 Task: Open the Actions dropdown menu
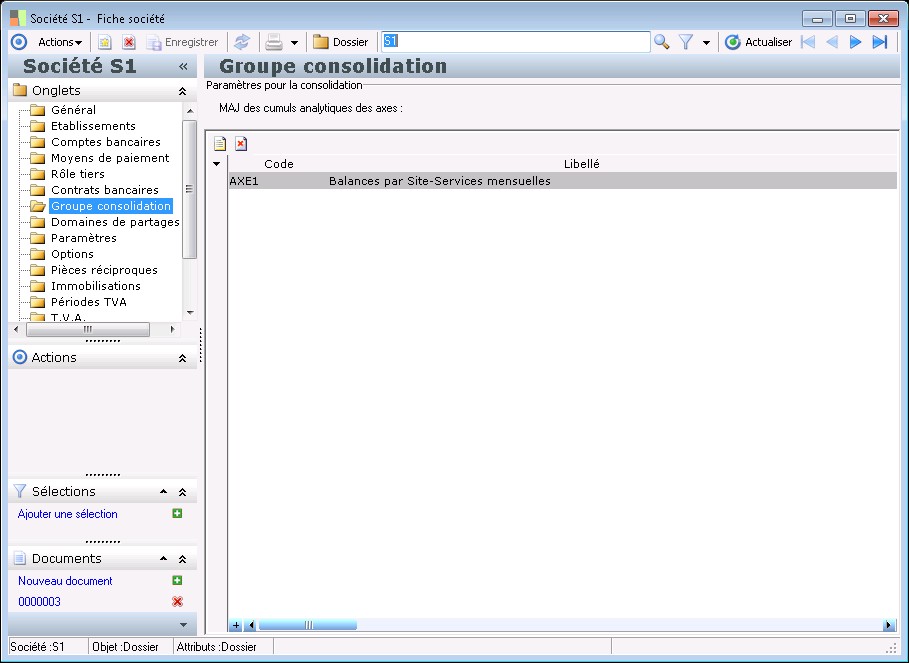pyautogui.click(x=60, y=42)
